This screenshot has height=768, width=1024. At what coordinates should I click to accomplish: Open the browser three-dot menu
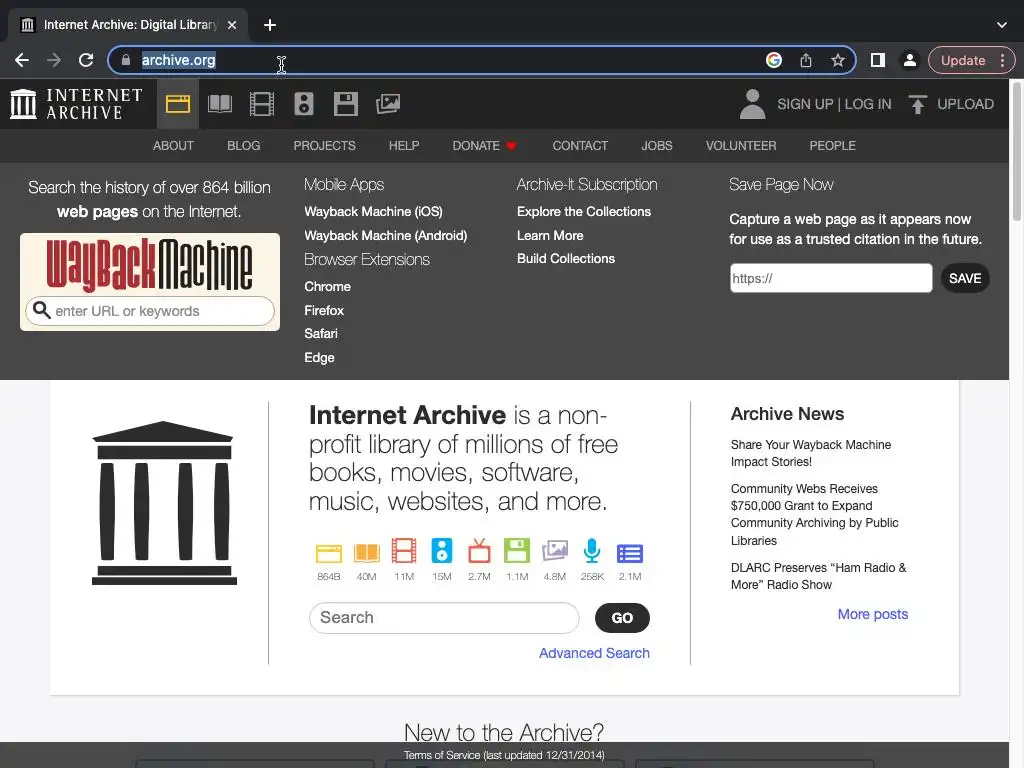pos(1002,60)
